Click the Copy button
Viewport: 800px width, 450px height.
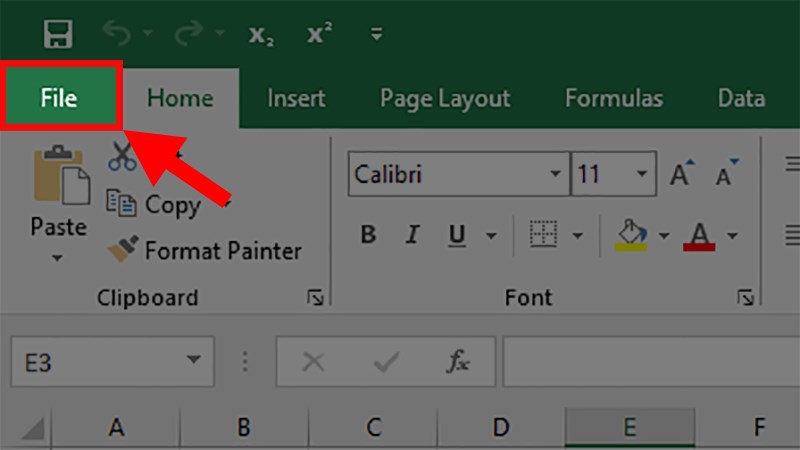[158, 205]
